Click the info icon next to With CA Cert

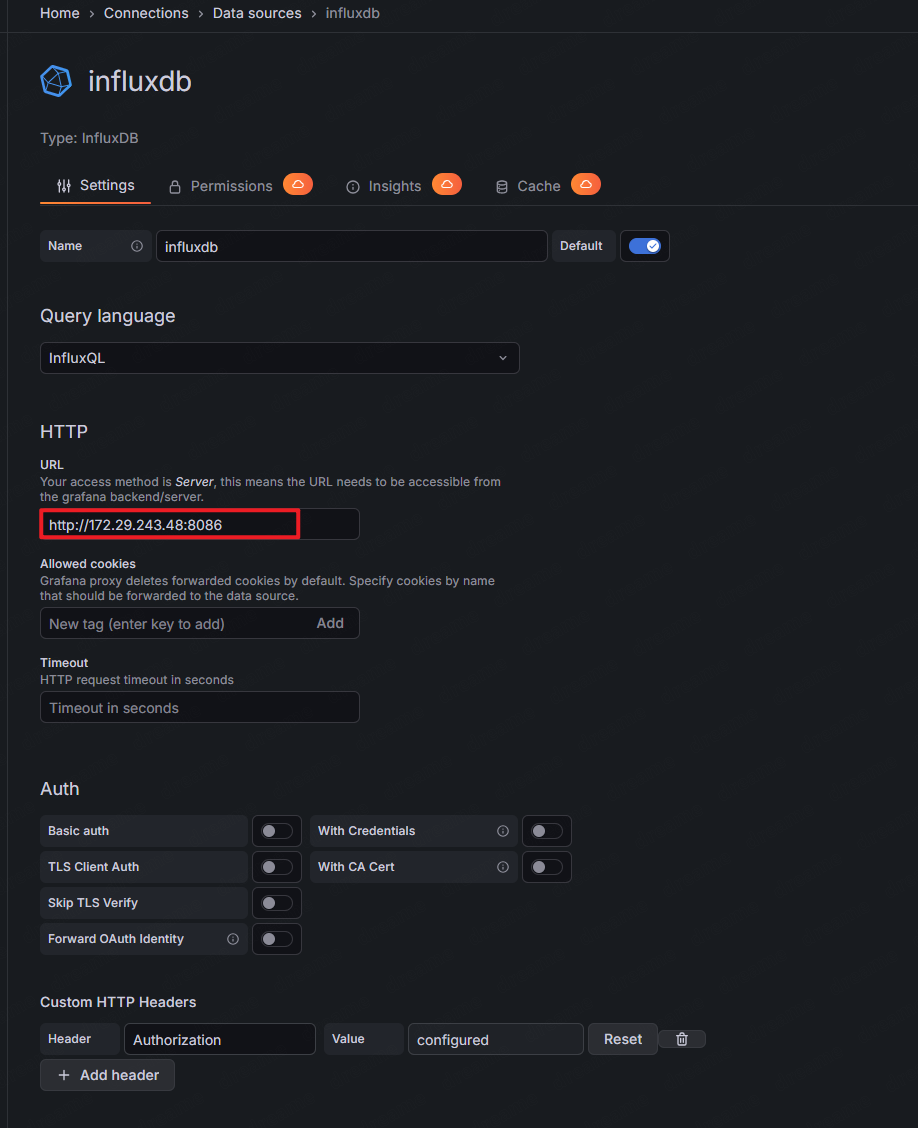503,867
